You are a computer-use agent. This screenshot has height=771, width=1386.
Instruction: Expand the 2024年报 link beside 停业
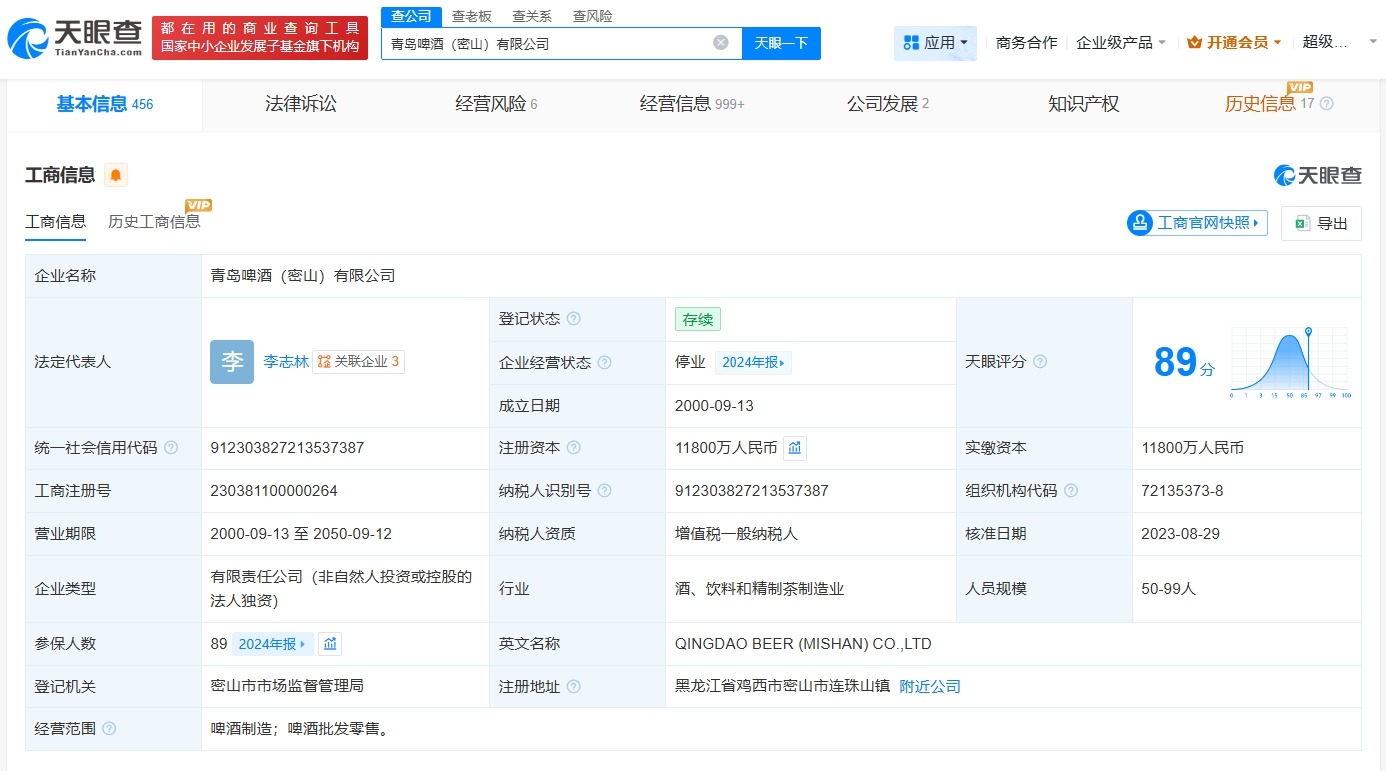[753, 362]
